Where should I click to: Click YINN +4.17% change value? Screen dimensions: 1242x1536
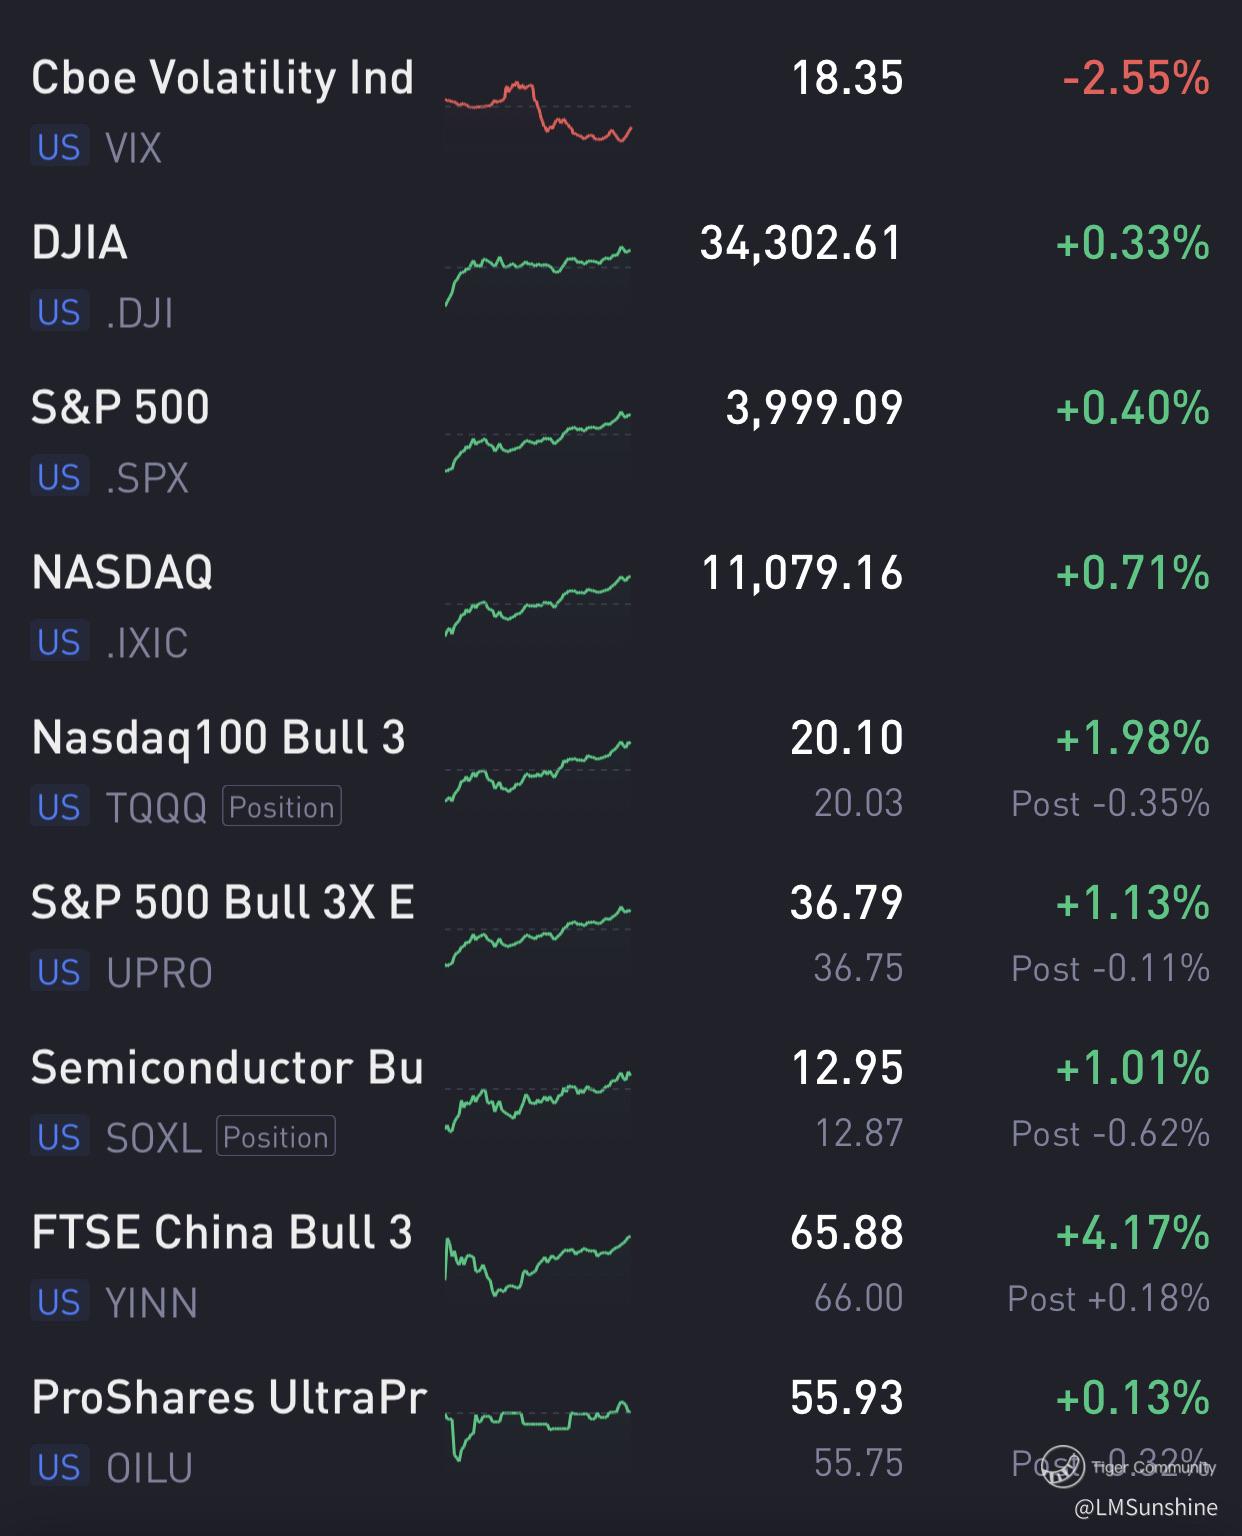tap(1132, 1233)
